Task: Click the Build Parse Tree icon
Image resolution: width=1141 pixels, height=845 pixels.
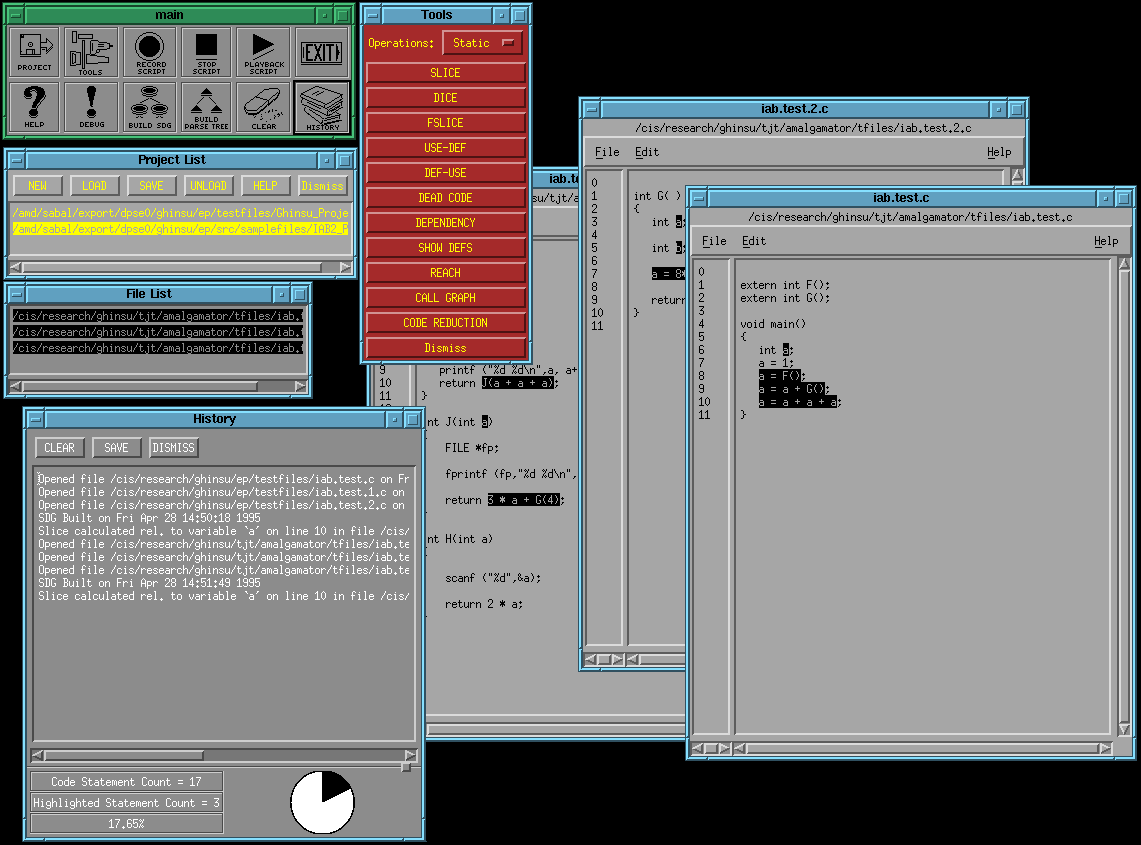Action: (207, 107)
